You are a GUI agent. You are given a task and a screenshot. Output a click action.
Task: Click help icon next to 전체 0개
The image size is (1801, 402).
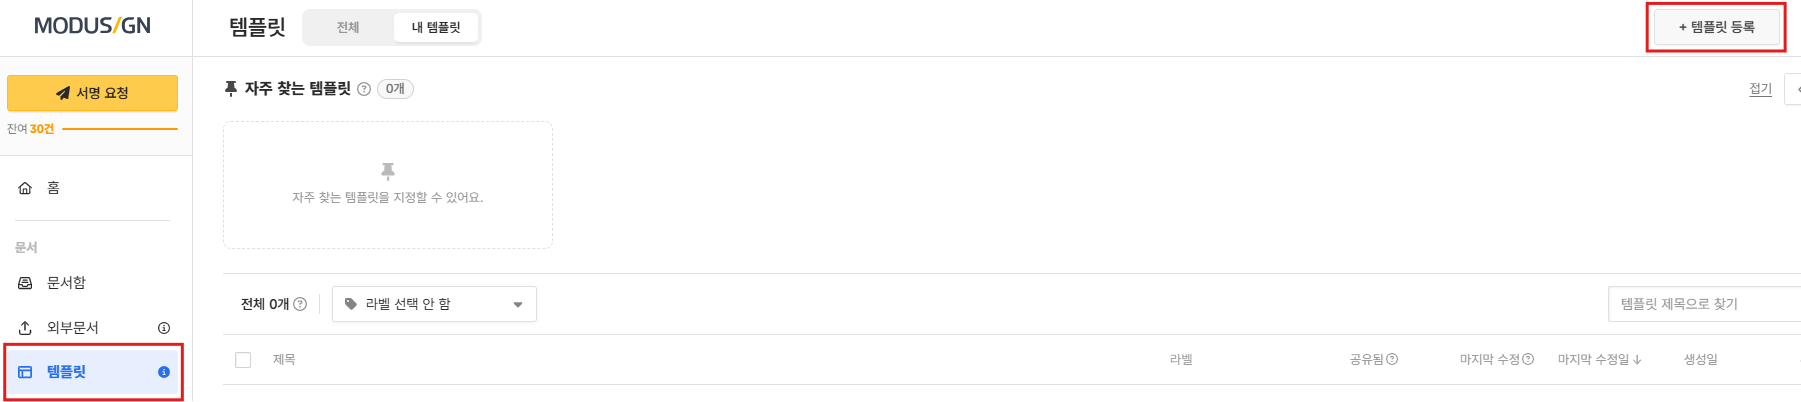click(300, 304)
